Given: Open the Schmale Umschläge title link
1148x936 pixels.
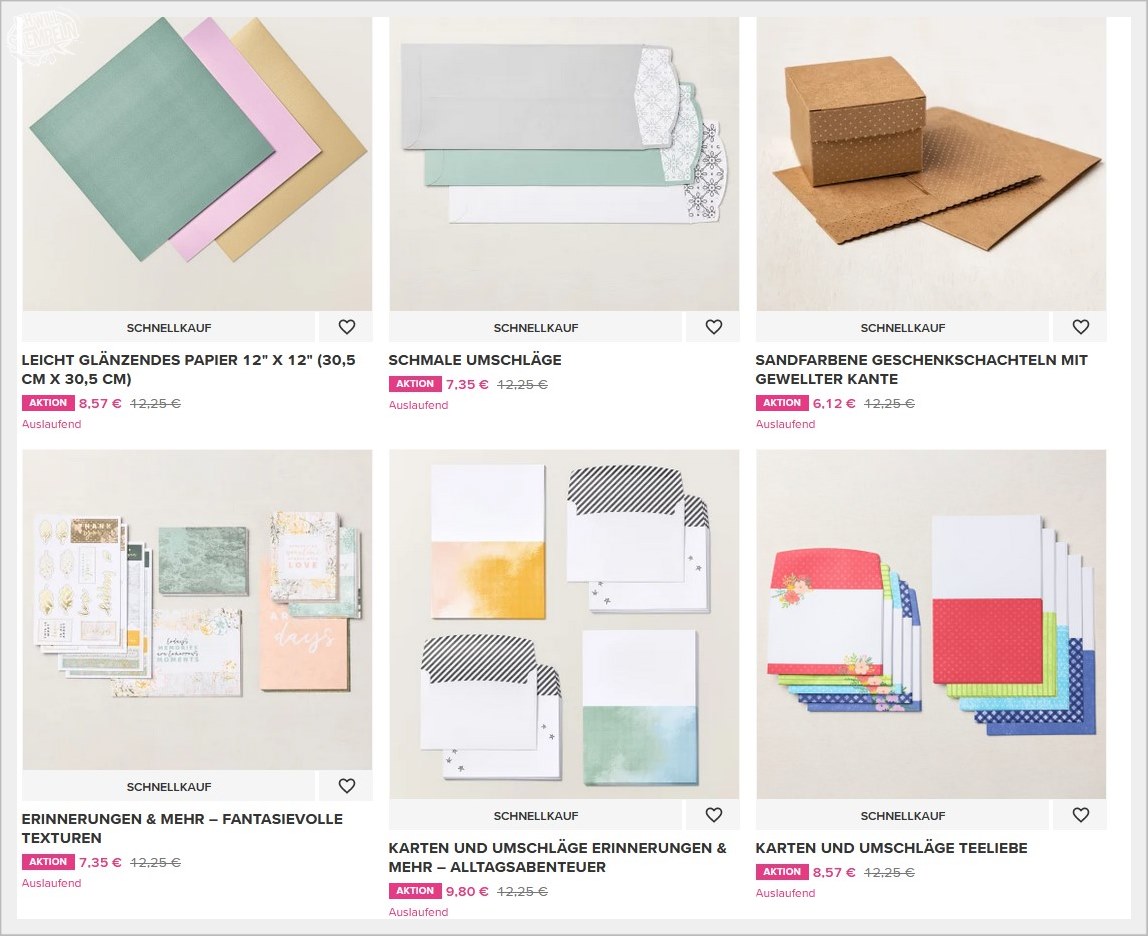Looking at the screenshot, I should click(474, 360).
